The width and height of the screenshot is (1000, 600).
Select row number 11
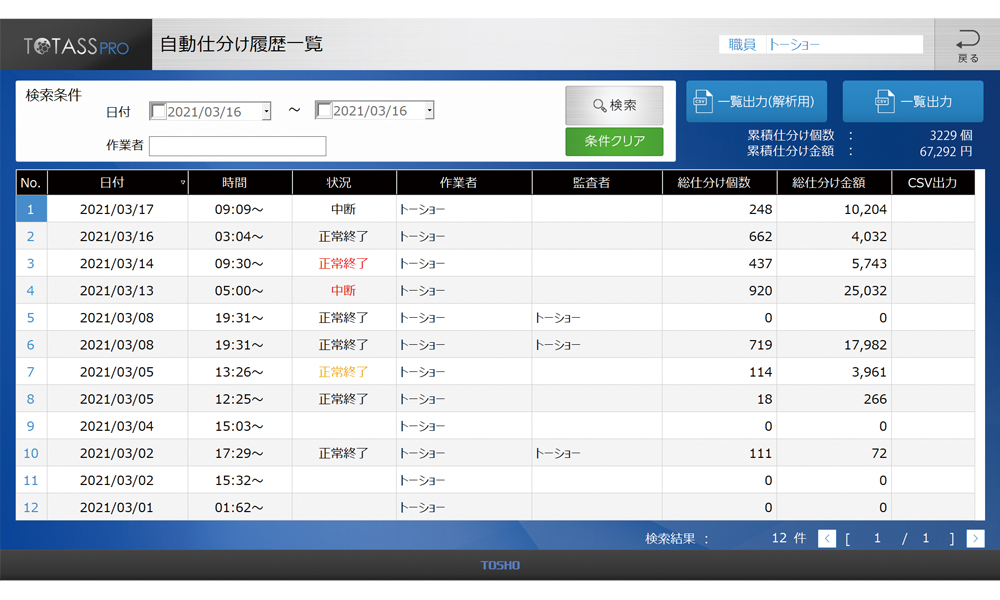click(31, 480)
